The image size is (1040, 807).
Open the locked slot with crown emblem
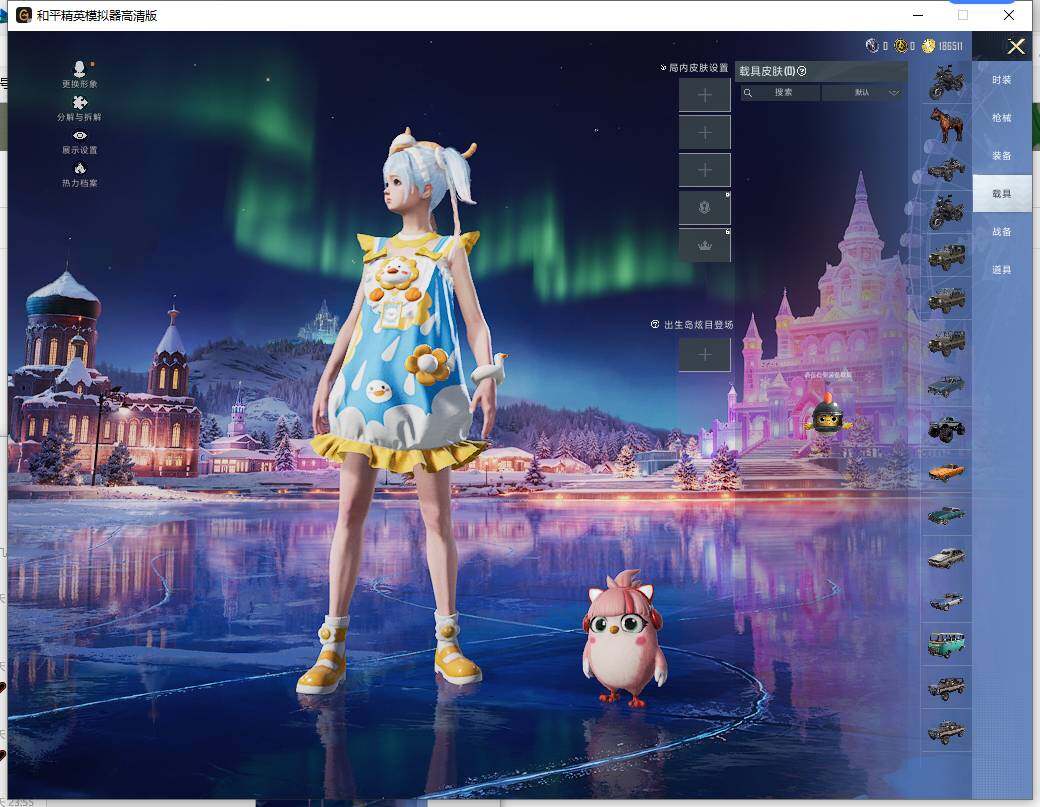704,245
